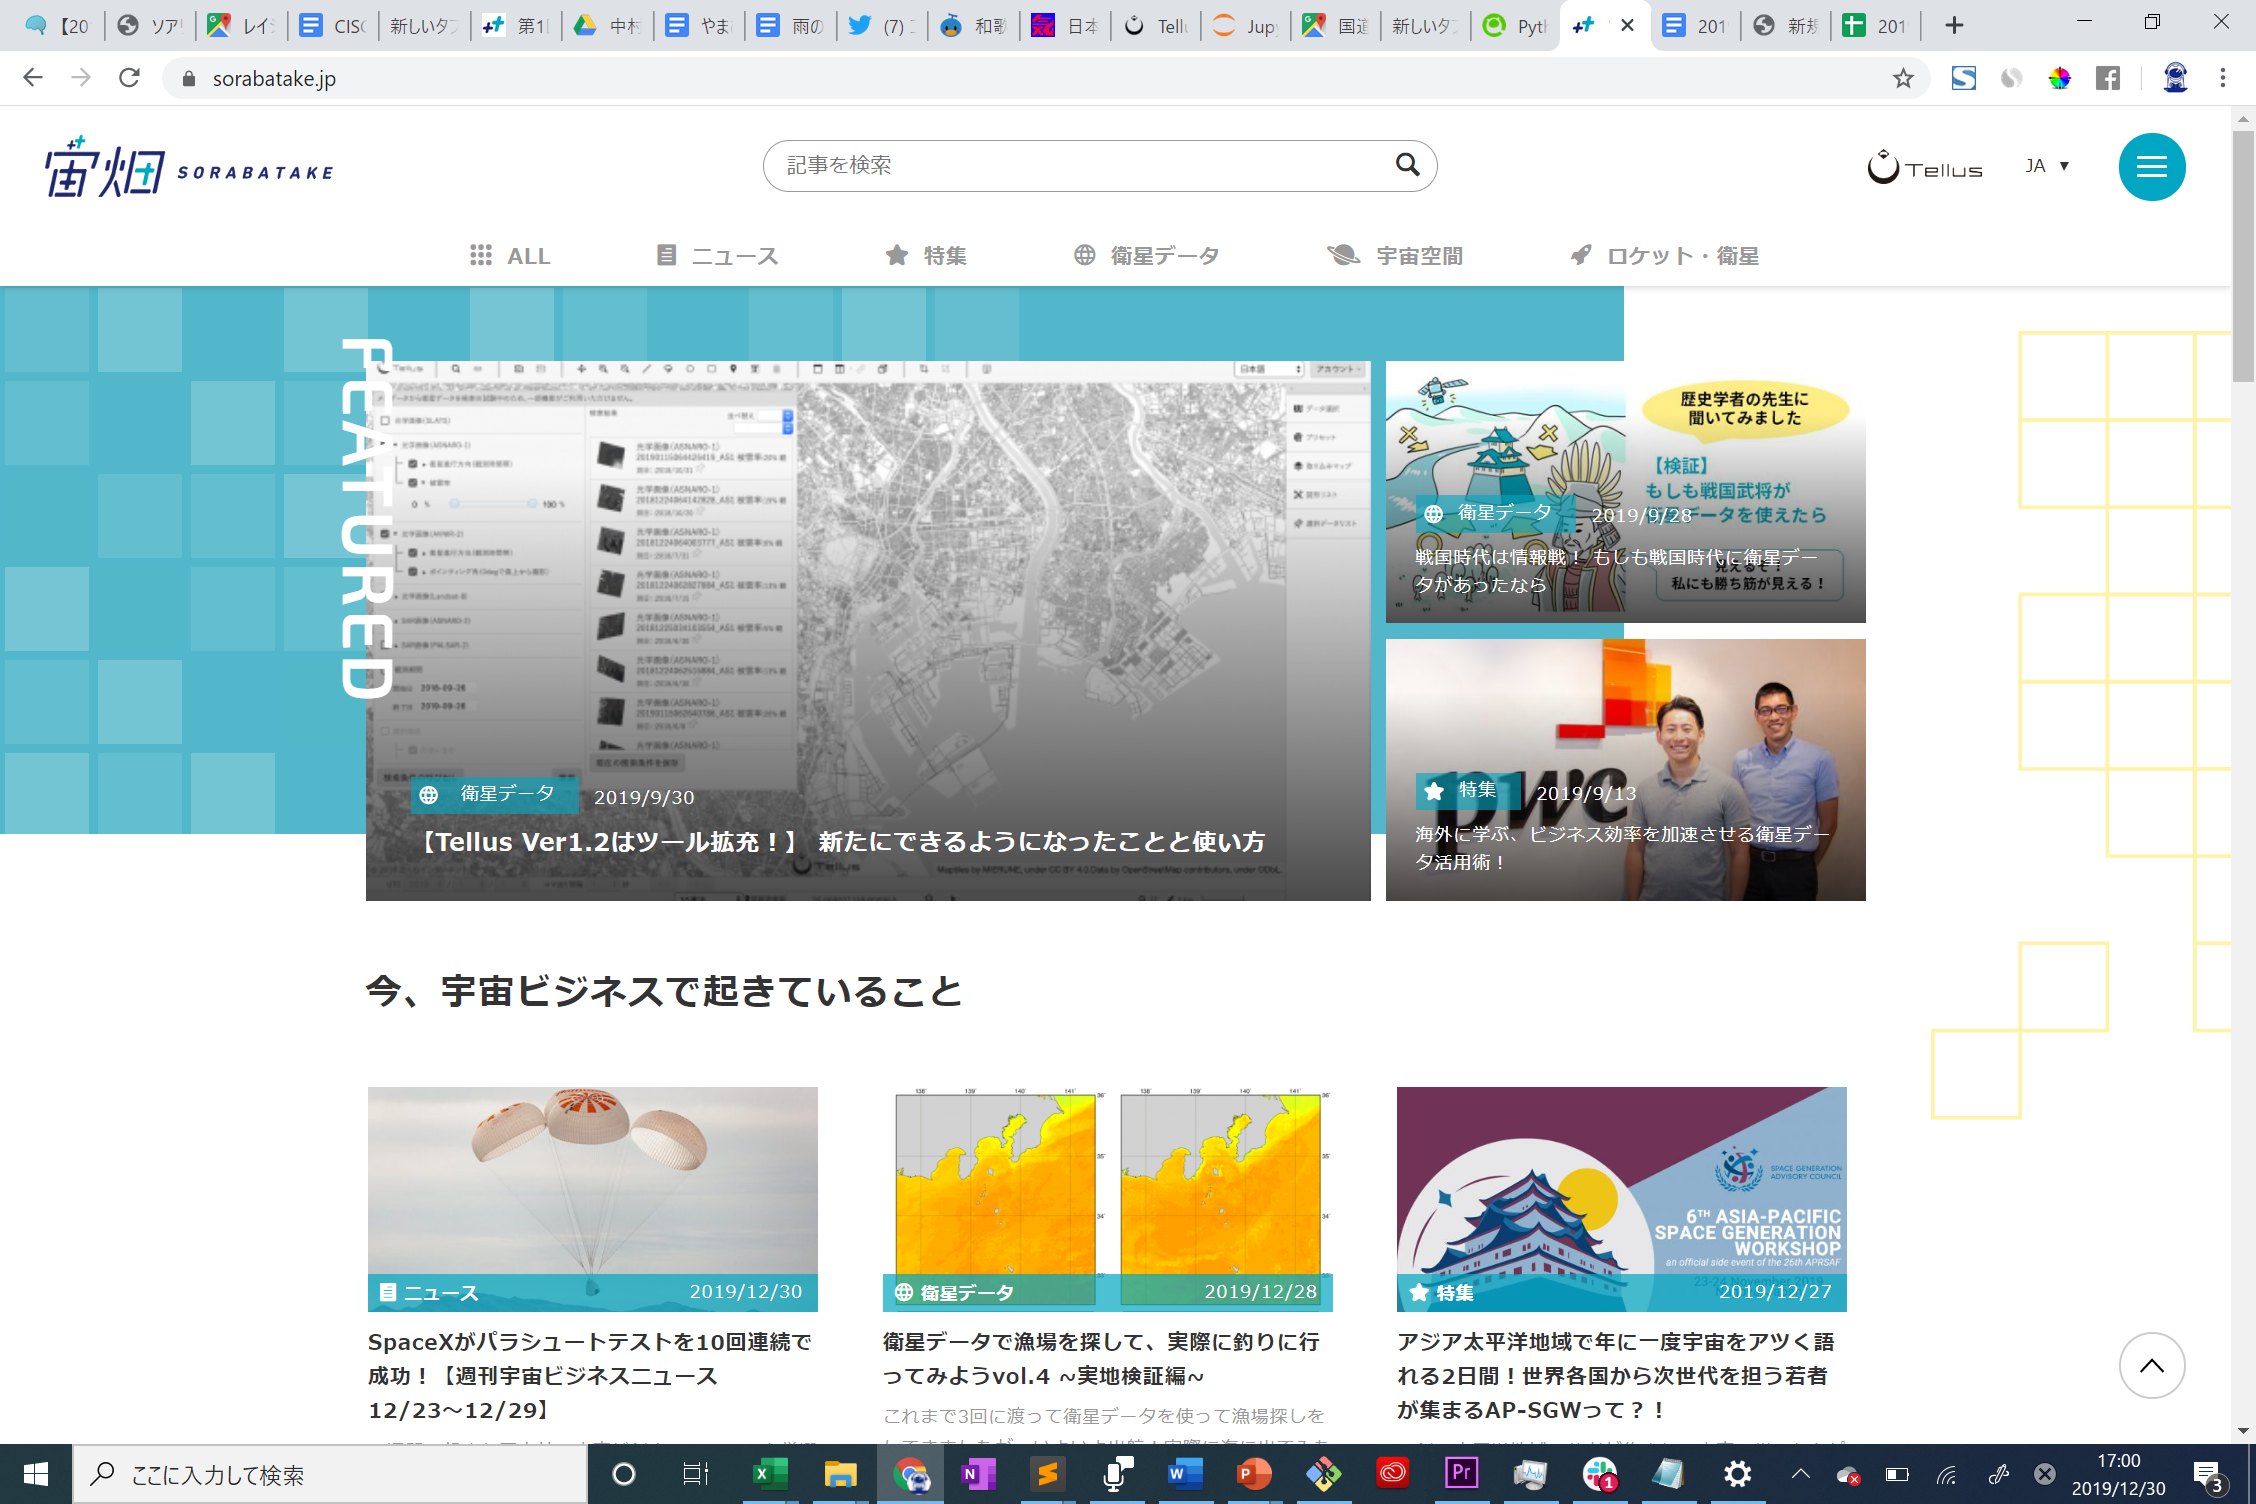Image resolution: width=2256 pixels, height=1504 pixels.
Task: Click the Asia-Pacific Space Generation Workshop thumbnail
Action: (x=1621, y=1199)
